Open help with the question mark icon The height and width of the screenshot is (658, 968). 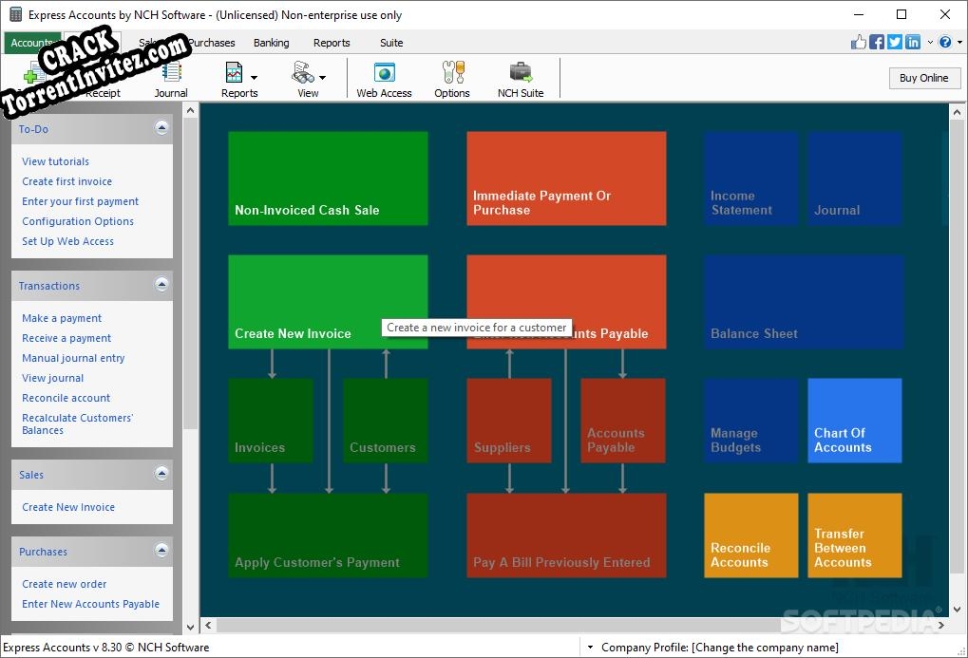[x=946, y=42]
